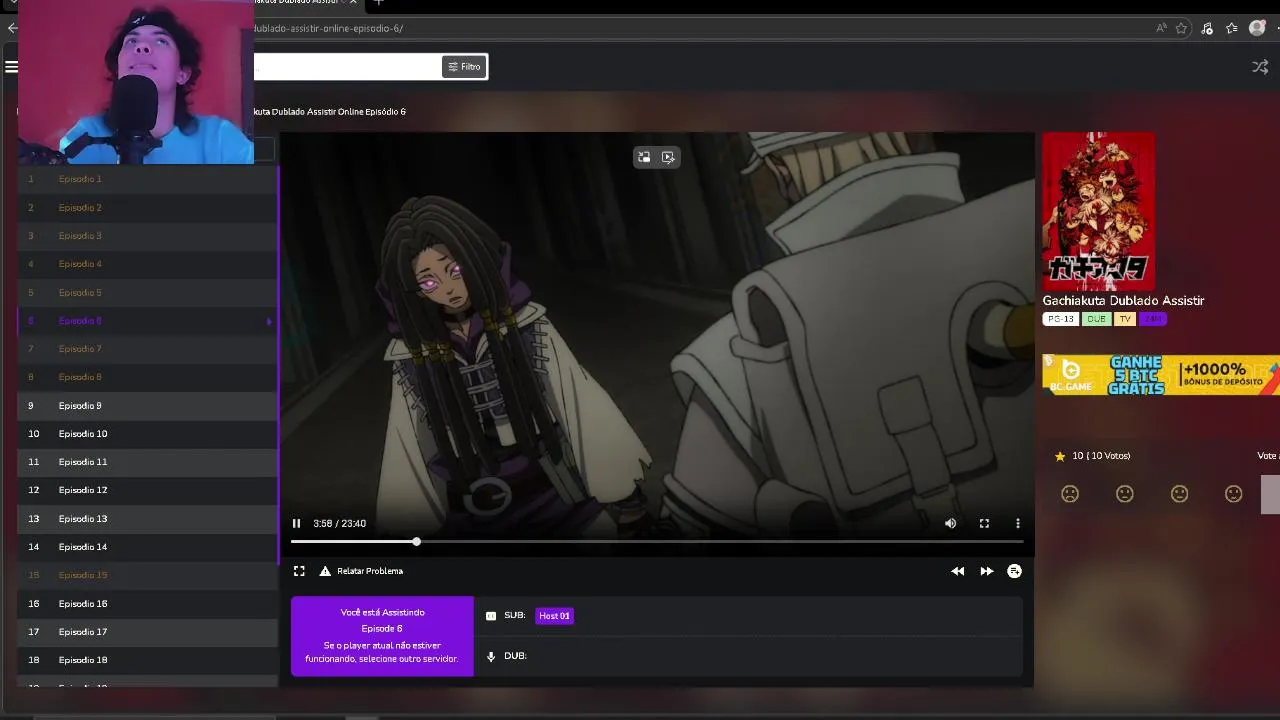Open the hamburger menu icon
1280x720 pixels.
(x=11, y=67)
